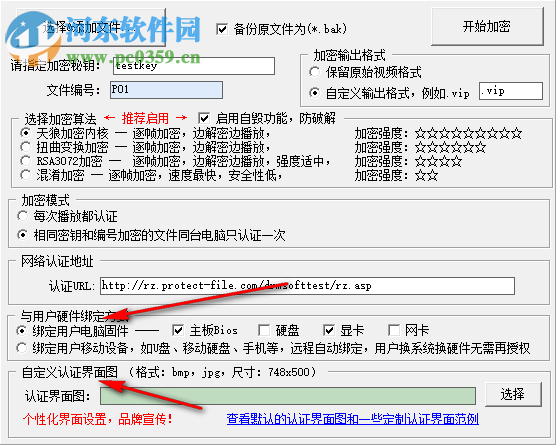Toggle 硬盘 checkbox
This screenshot has height=445, width=556.
click(264, 330)
